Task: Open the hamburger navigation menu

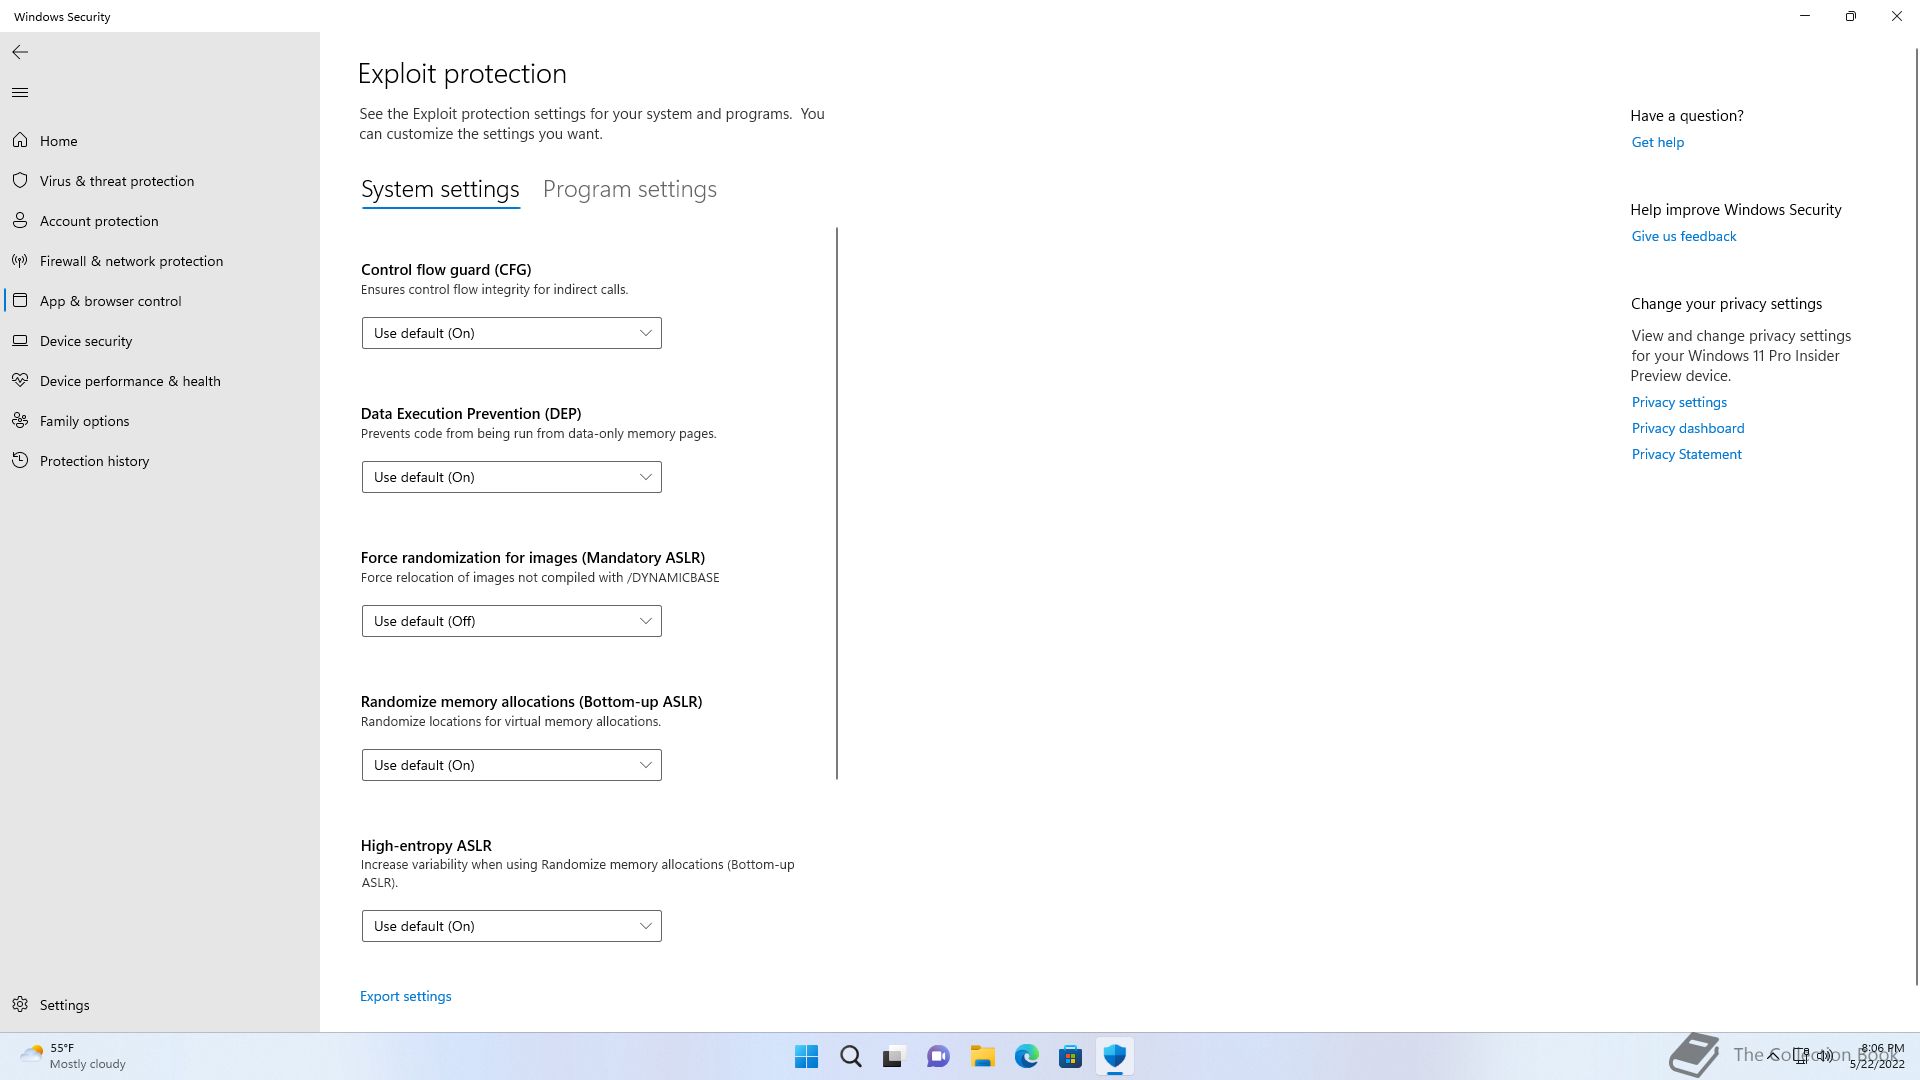Action: (20, 93)
